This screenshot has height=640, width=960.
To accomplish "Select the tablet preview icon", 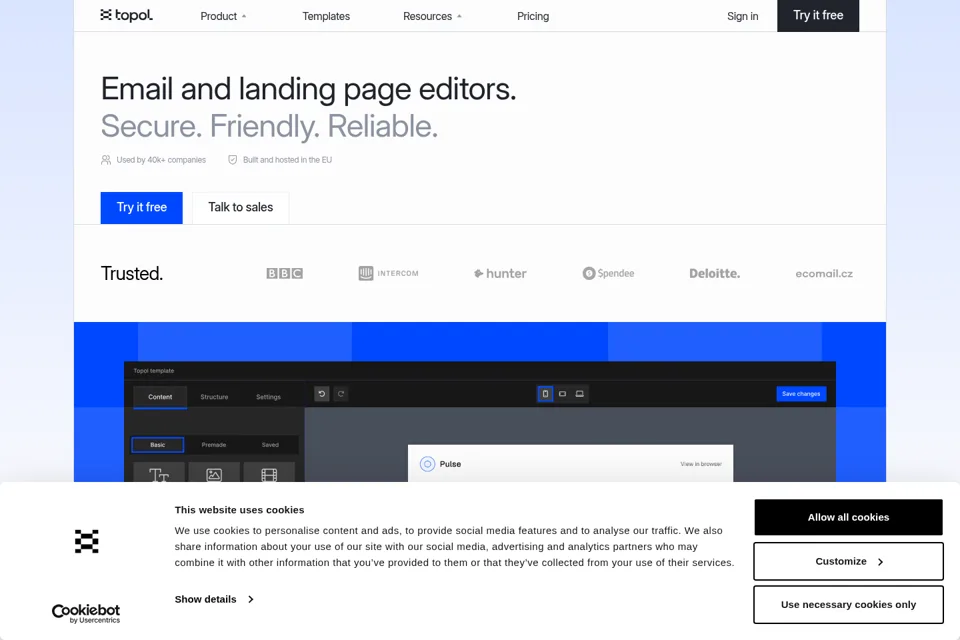I will coord(562,394).
